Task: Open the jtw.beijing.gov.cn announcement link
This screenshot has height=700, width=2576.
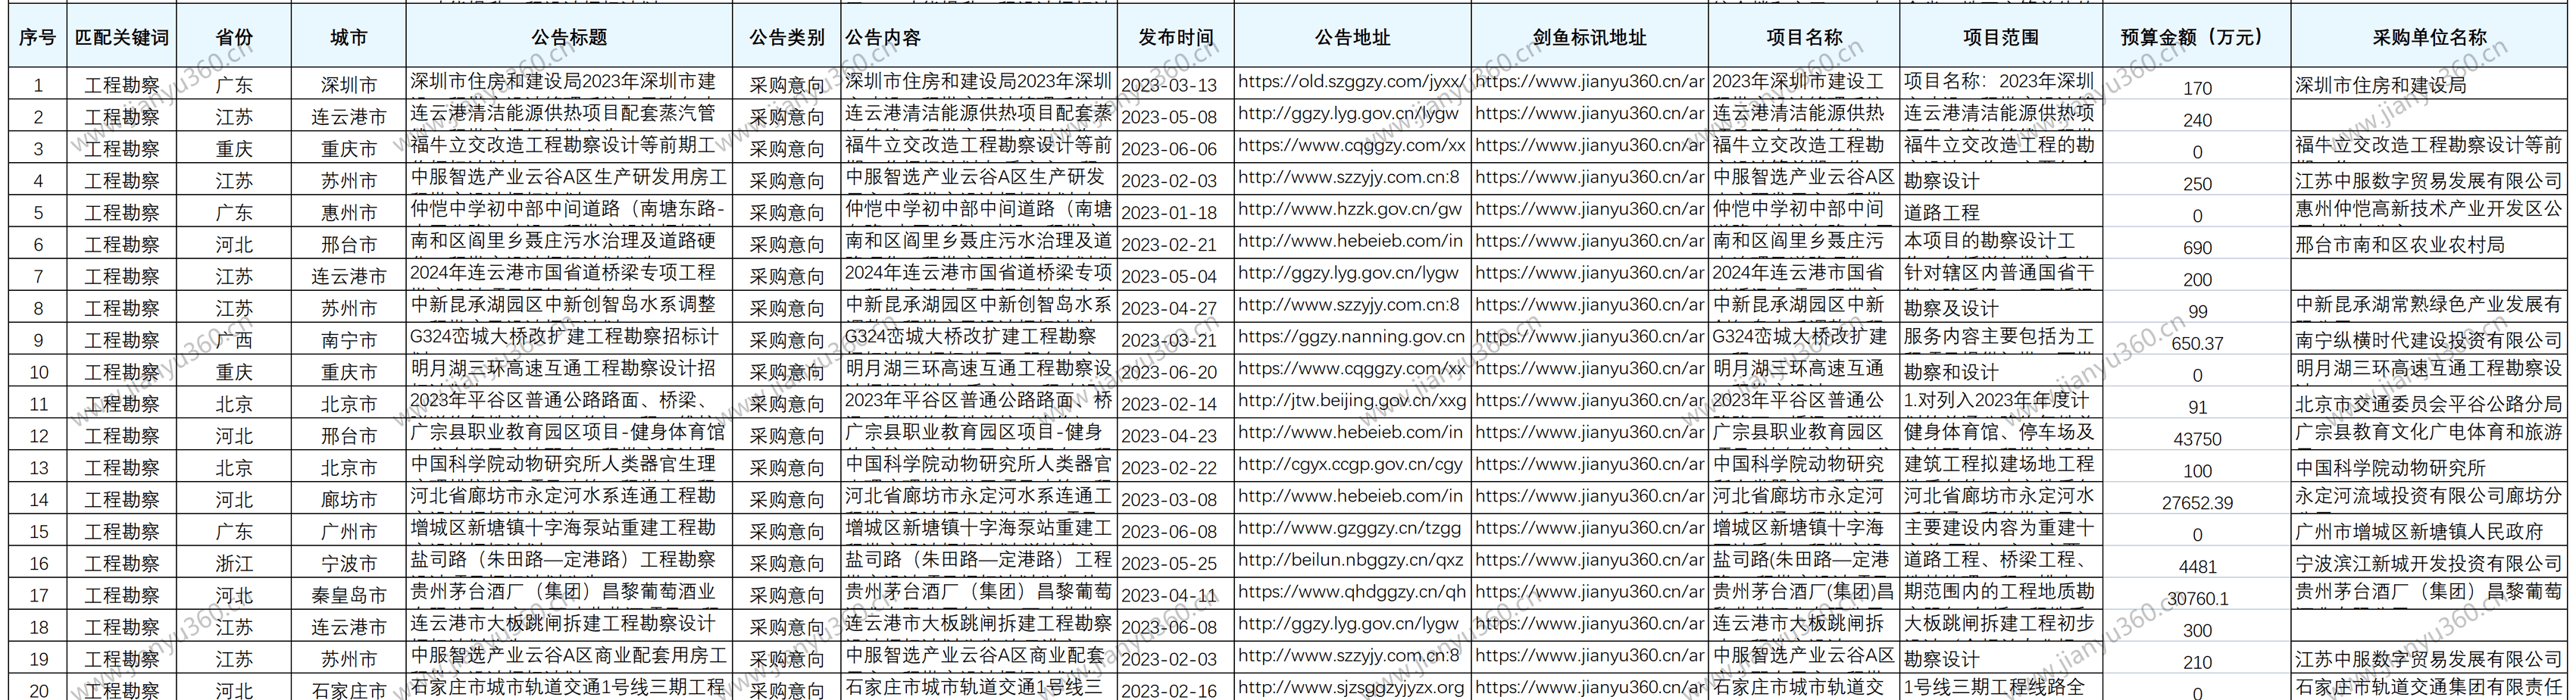Action: (x=1352, y=402)
